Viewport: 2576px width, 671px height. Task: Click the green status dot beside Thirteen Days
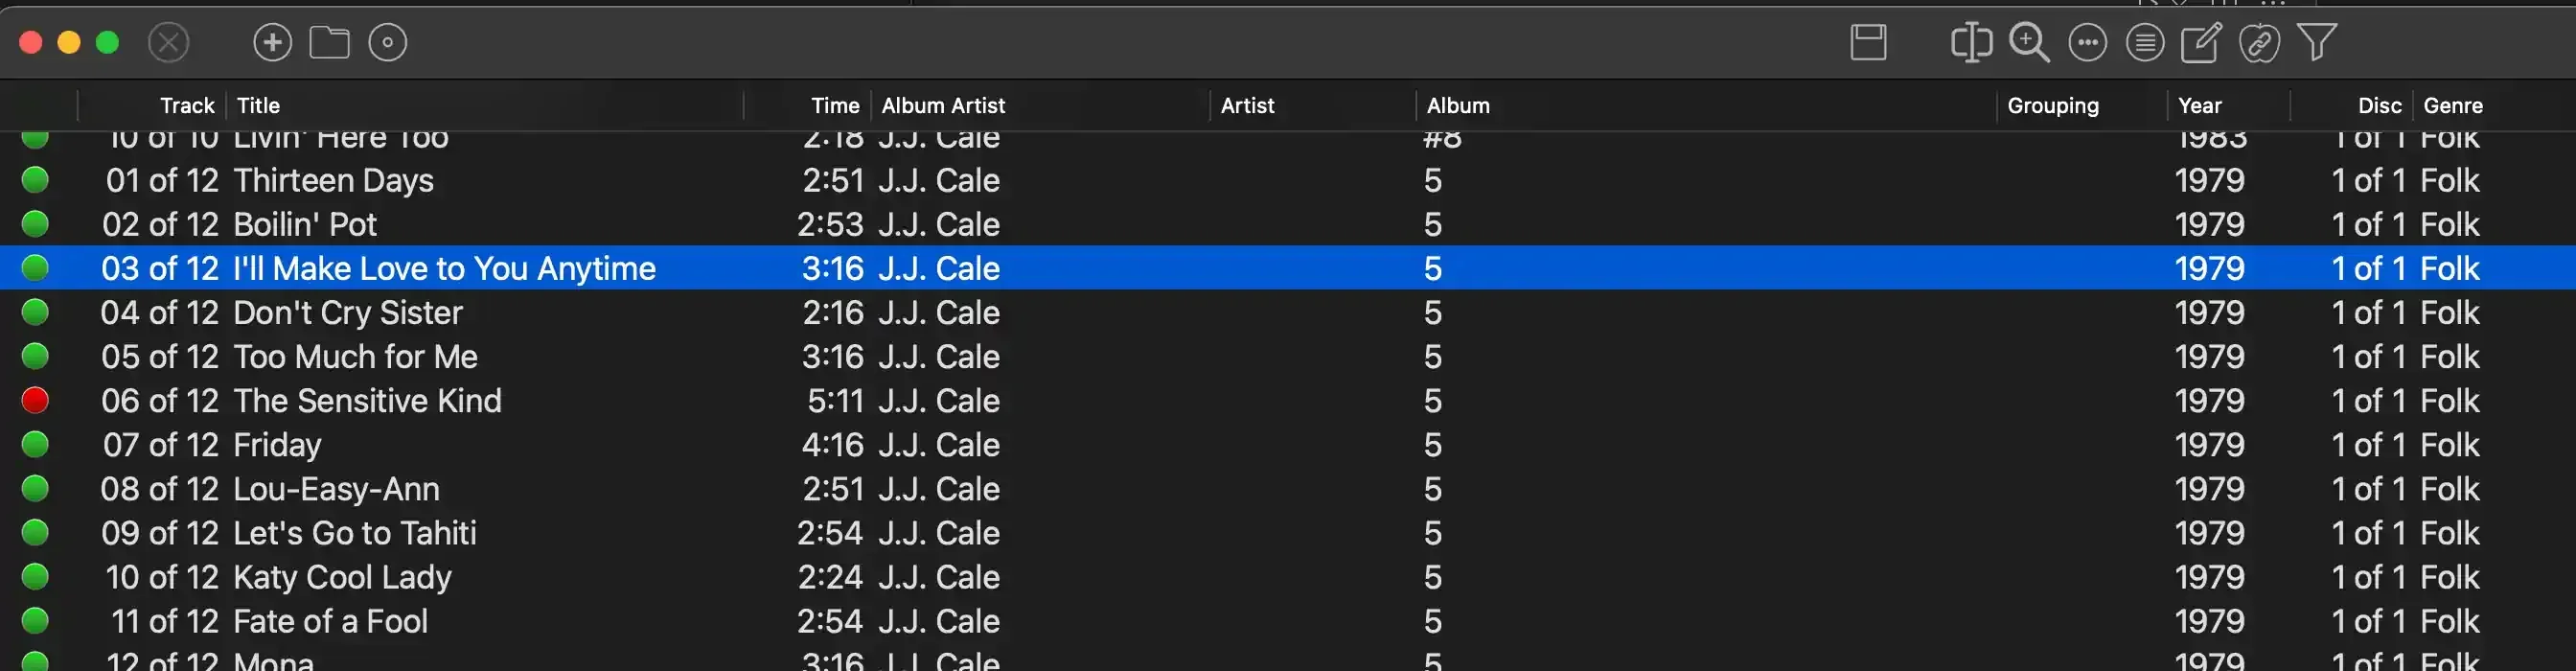pos(35,180)
